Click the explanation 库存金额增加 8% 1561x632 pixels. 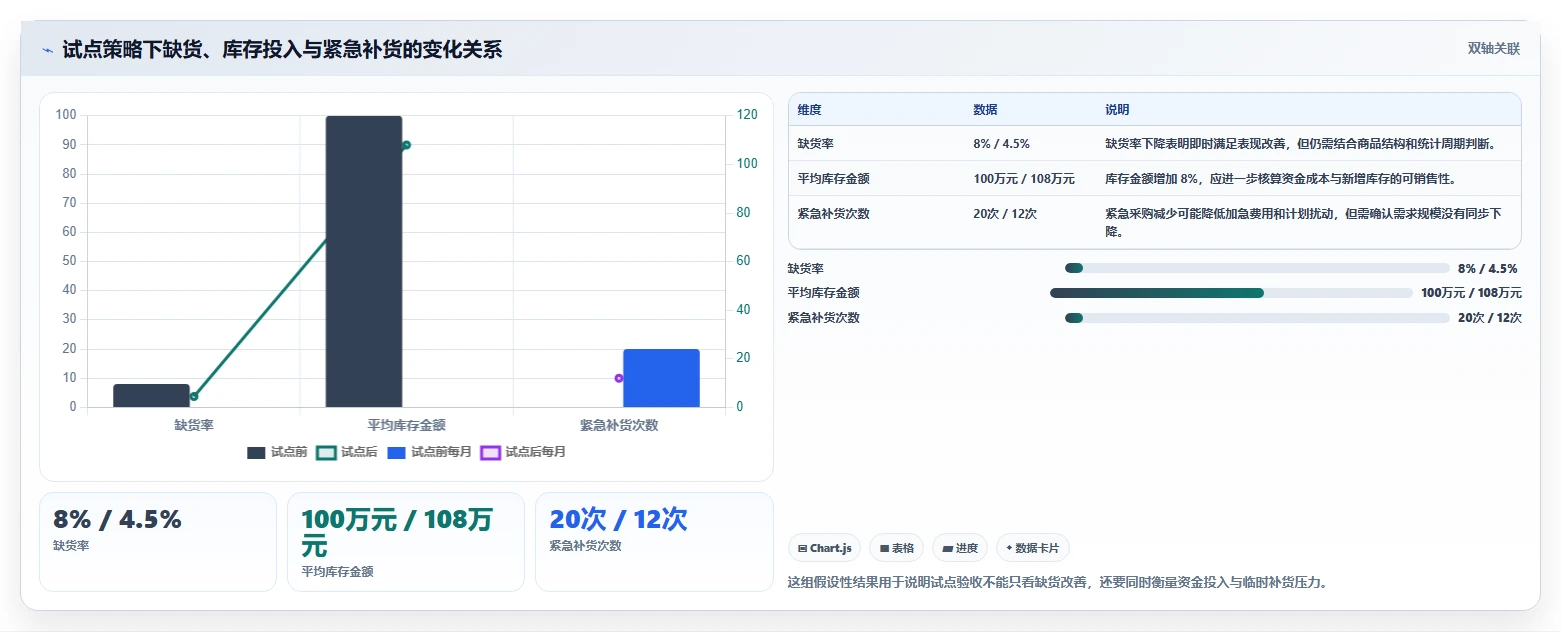coord(1280,179)
